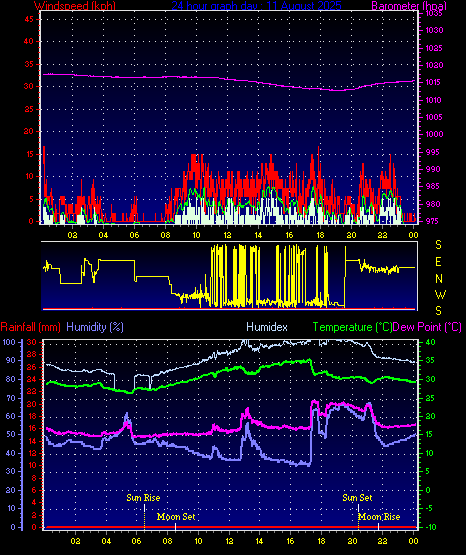Click the N wind direction label
This screenshot has height=555, width=466.
439,279
